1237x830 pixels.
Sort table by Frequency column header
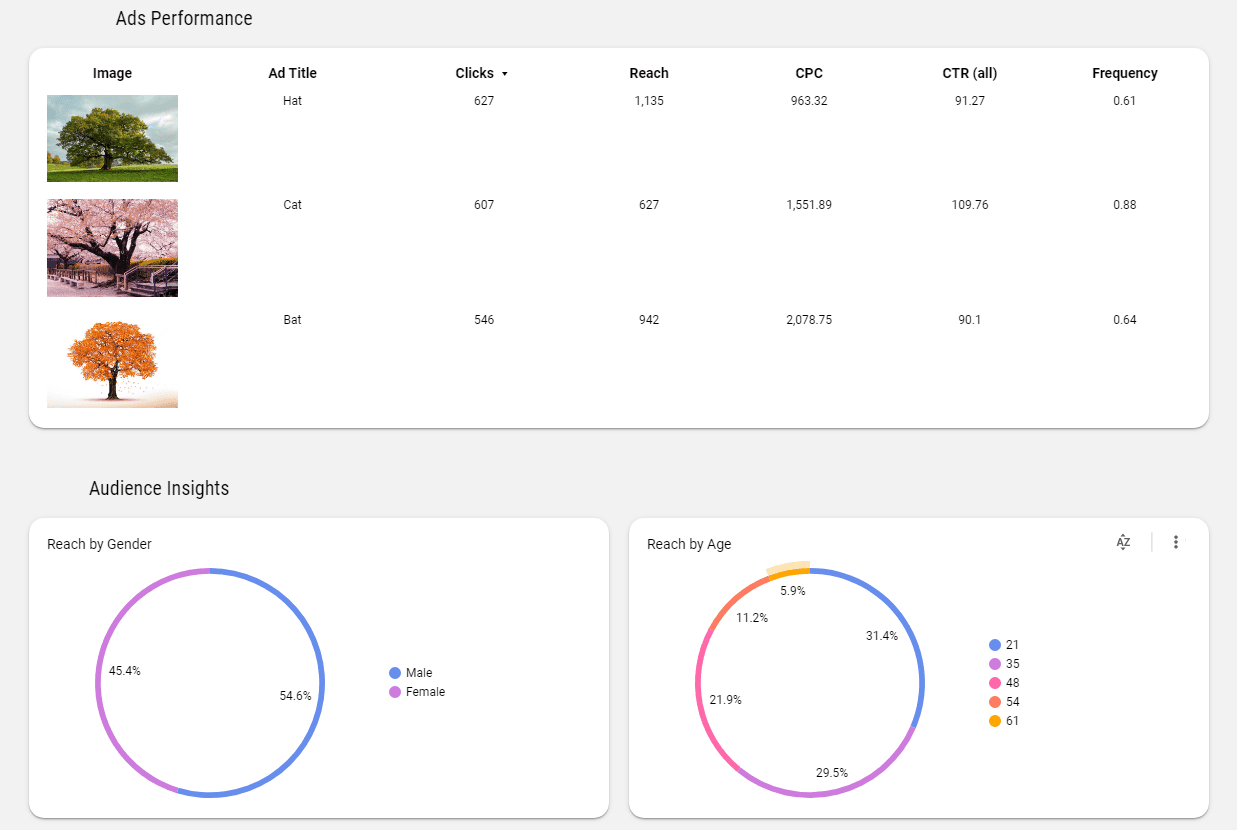coord(1125,73)
